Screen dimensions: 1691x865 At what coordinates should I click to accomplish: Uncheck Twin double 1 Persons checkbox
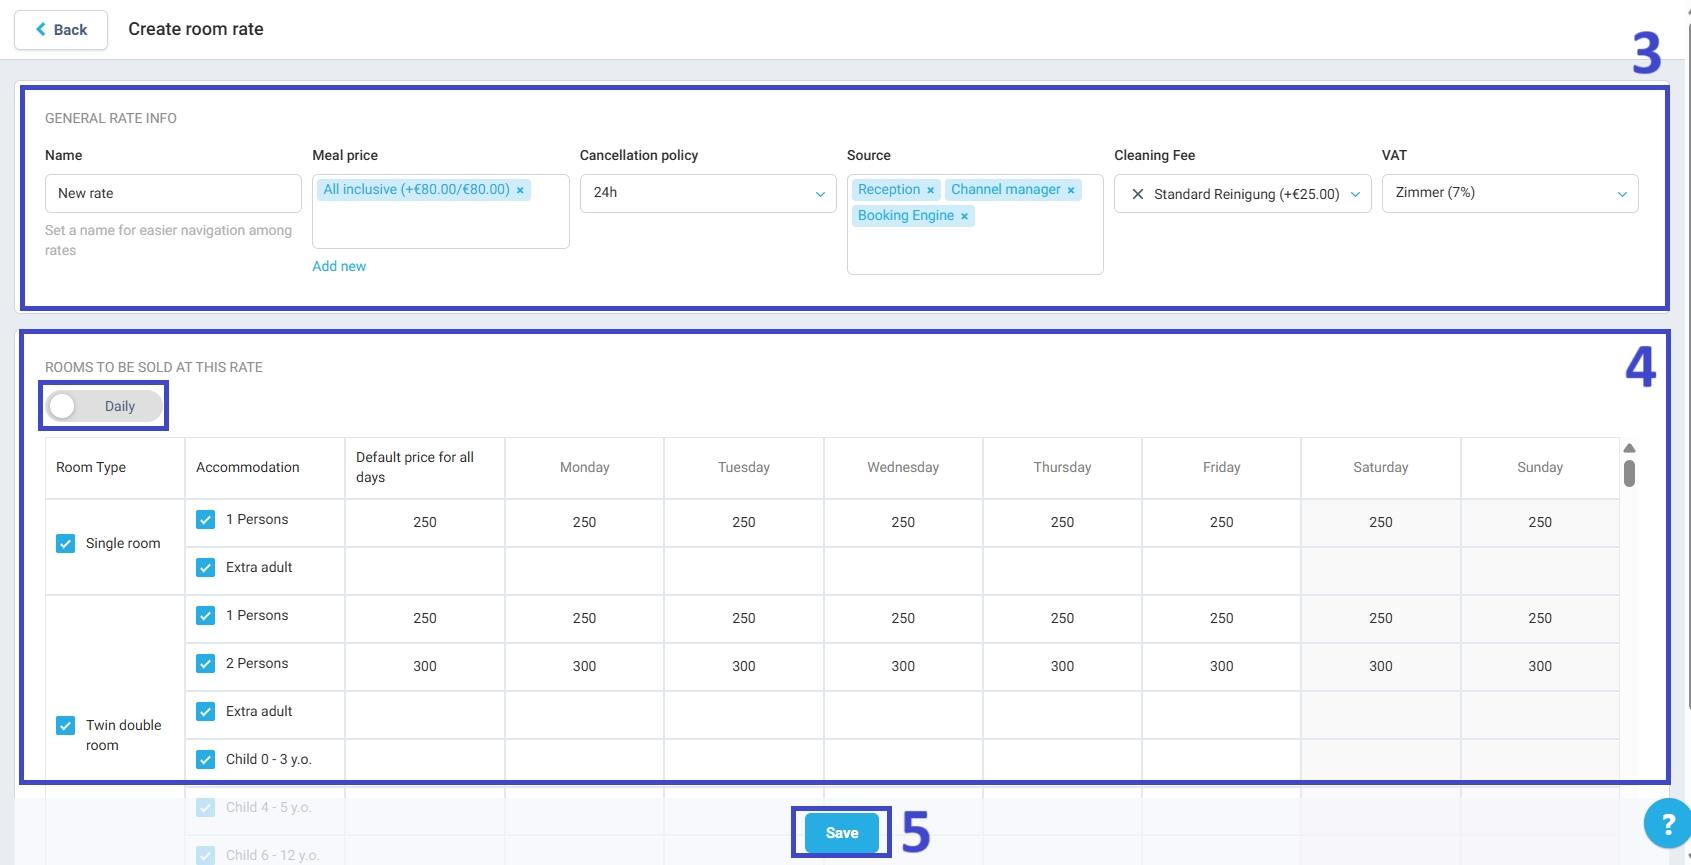pos(205,615)
